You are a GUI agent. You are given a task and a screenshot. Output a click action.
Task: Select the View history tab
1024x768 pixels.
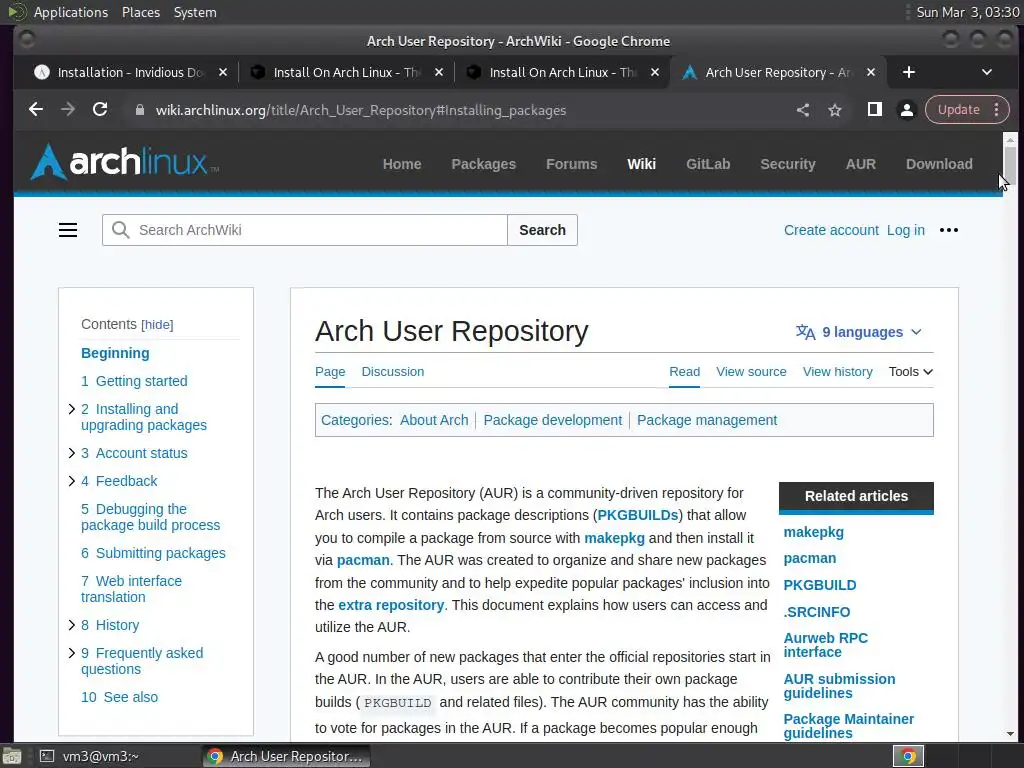[837, 372]
